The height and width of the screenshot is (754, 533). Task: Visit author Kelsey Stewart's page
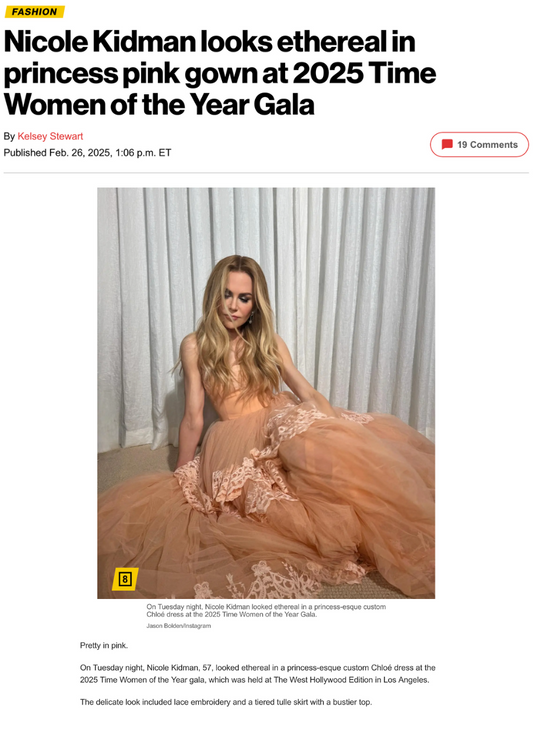pos(51,136)
